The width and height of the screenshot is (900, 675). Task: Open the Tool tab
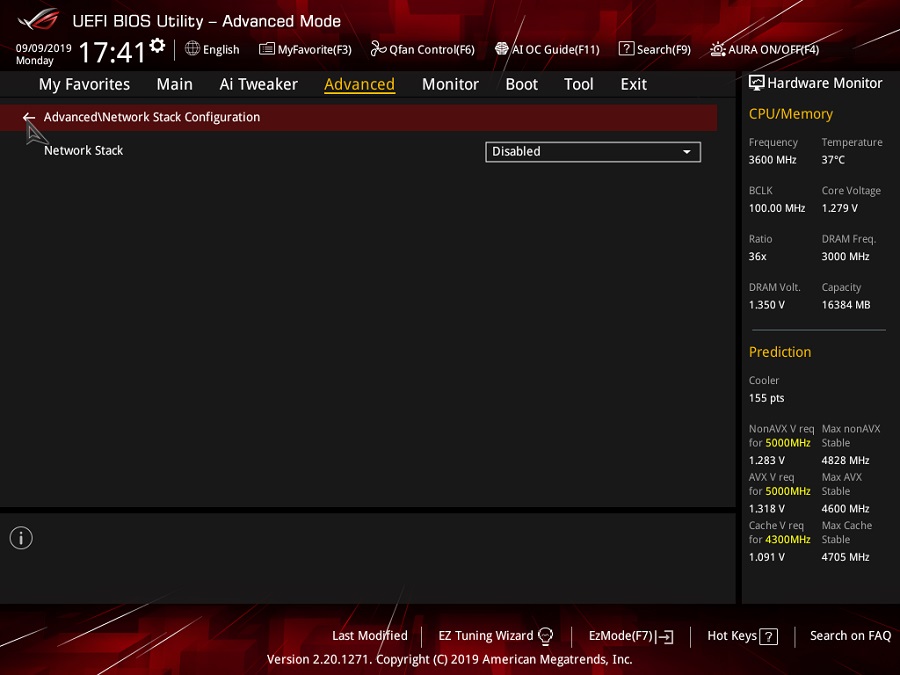tap(579, 84)
